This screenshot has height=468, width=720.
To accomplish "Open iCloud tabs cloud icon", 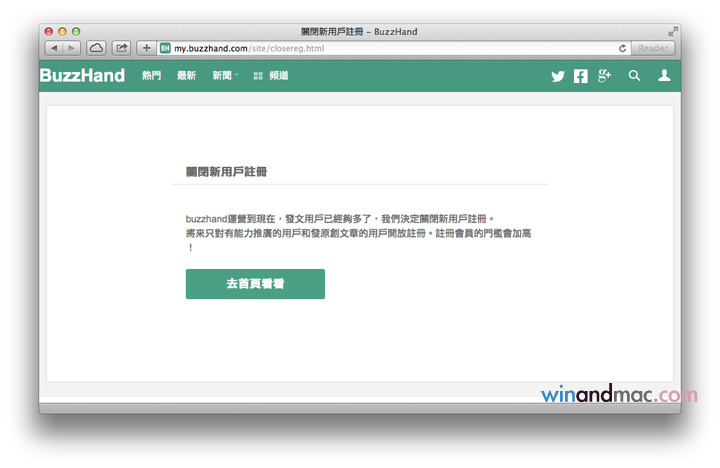I will click(x=97, y=48).
